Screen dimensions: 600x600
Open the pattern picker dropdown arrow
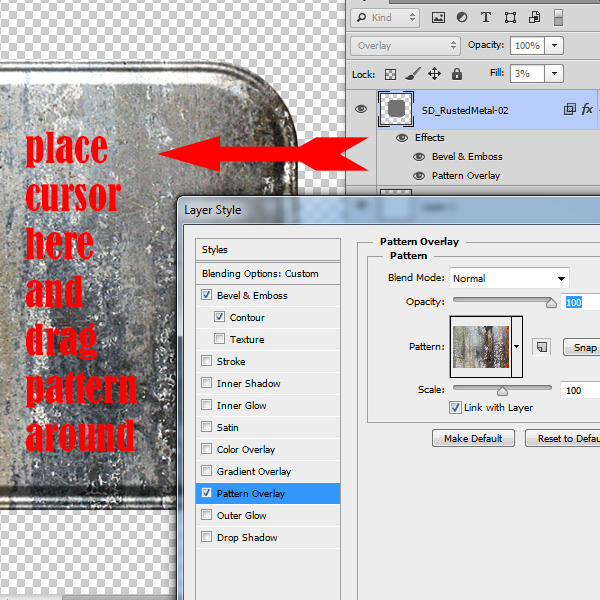pos(517,347)
